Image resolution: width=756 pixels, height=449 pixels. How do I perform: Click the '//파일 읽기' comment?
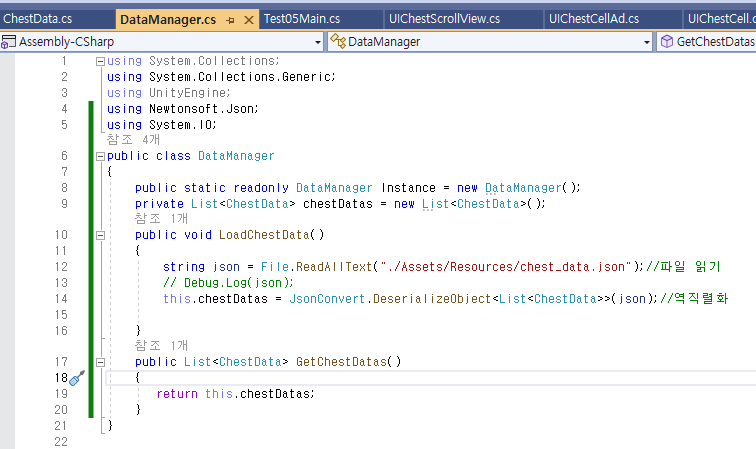(683, 267)
